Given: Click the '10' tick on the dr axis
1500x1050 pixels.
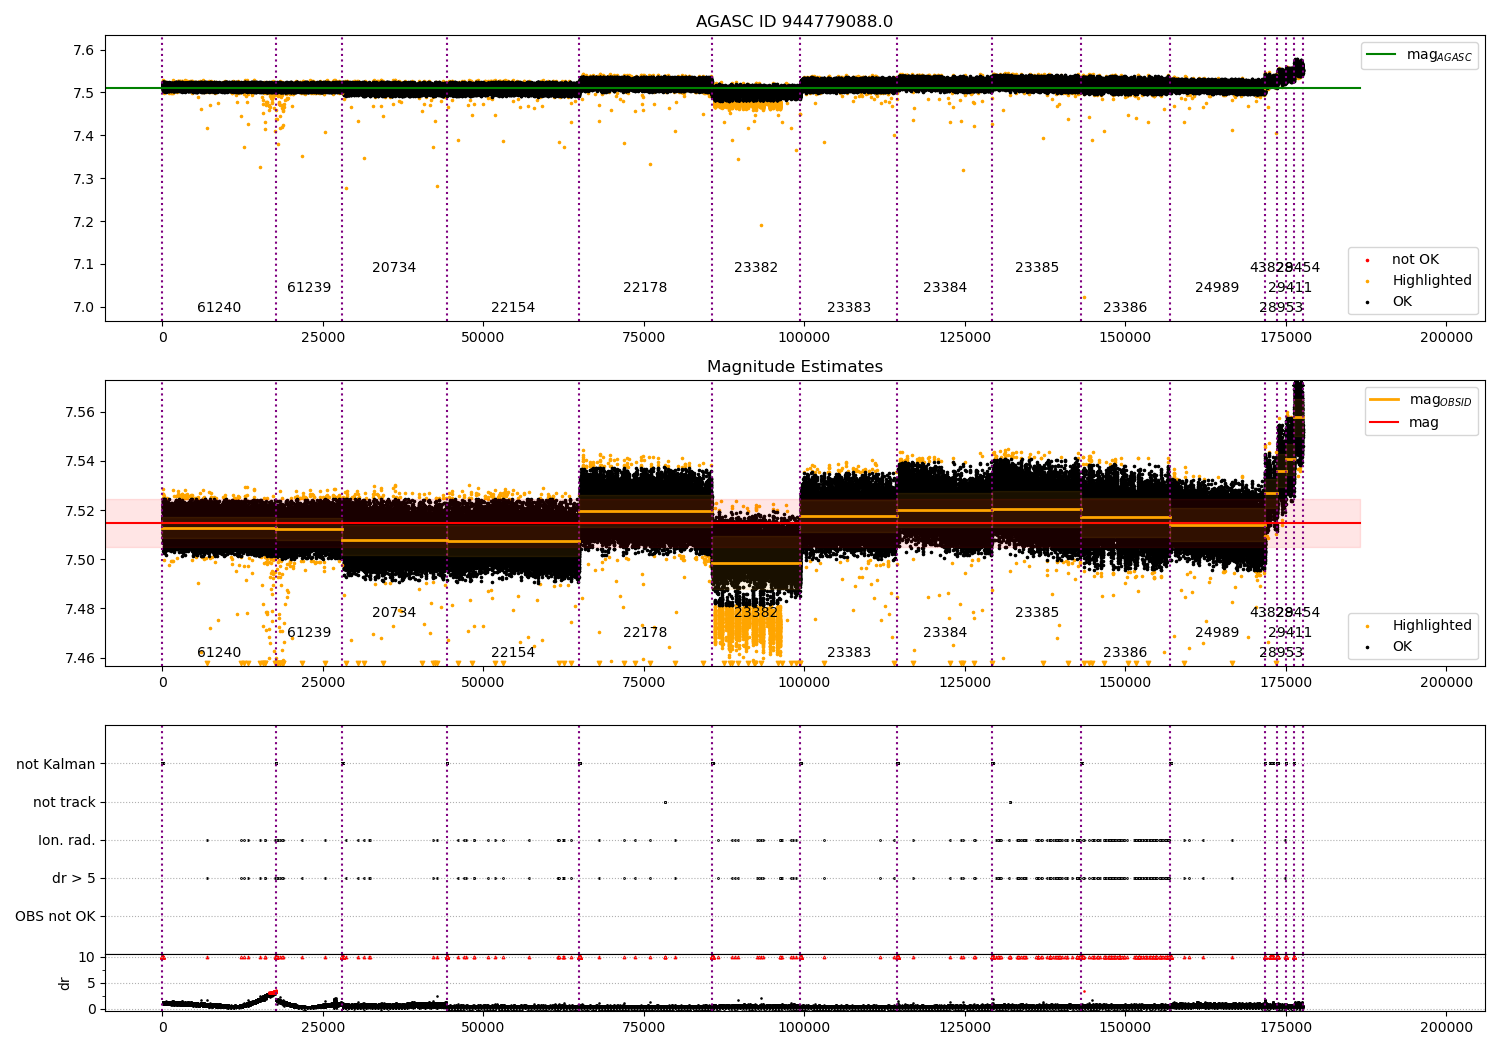Looking at the screenshot, I should tap(87, 957).
